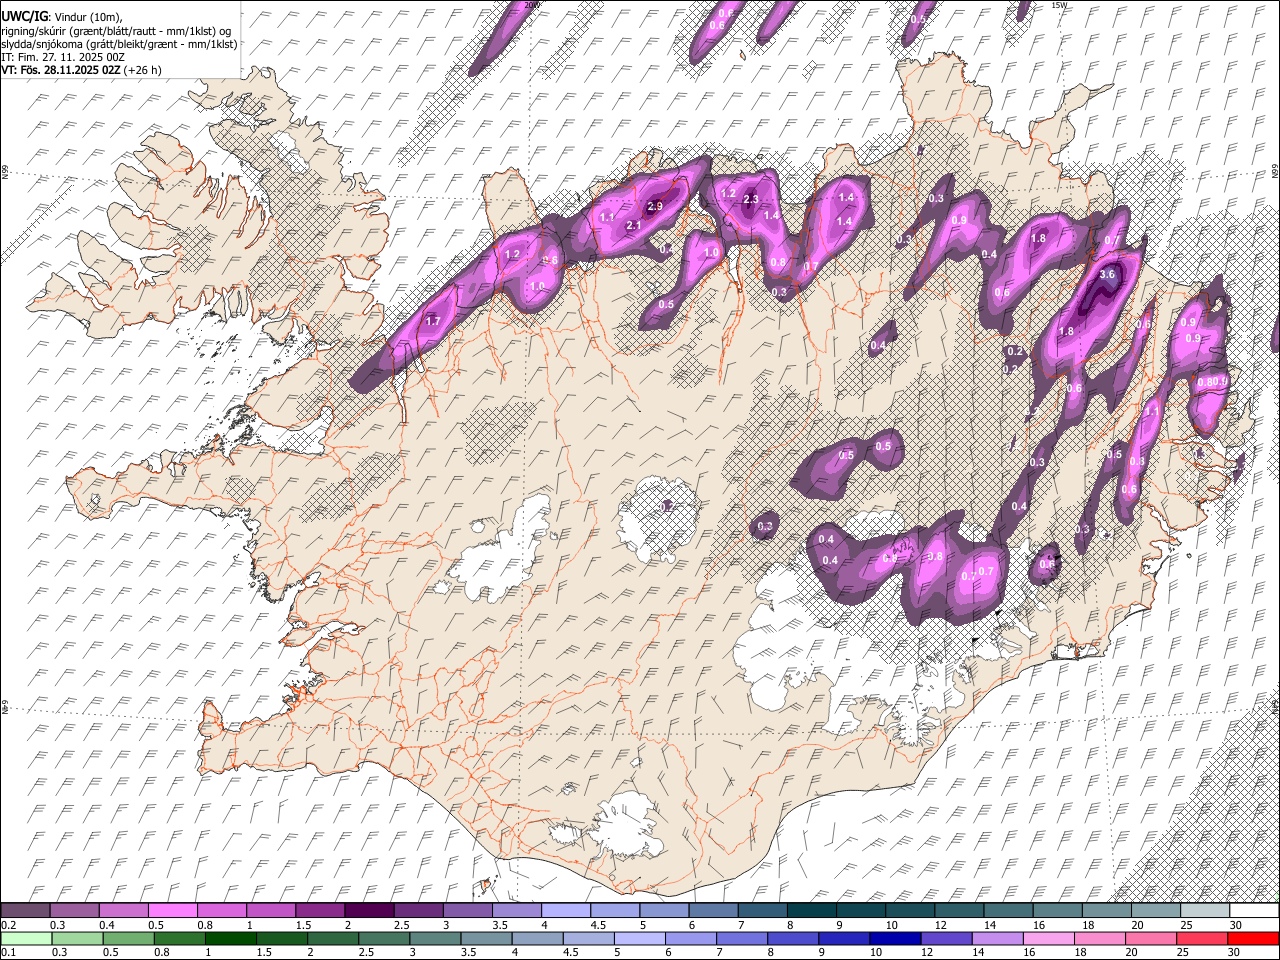
Task: Click the '0.4' label on the upper scale
Action: 107,925
